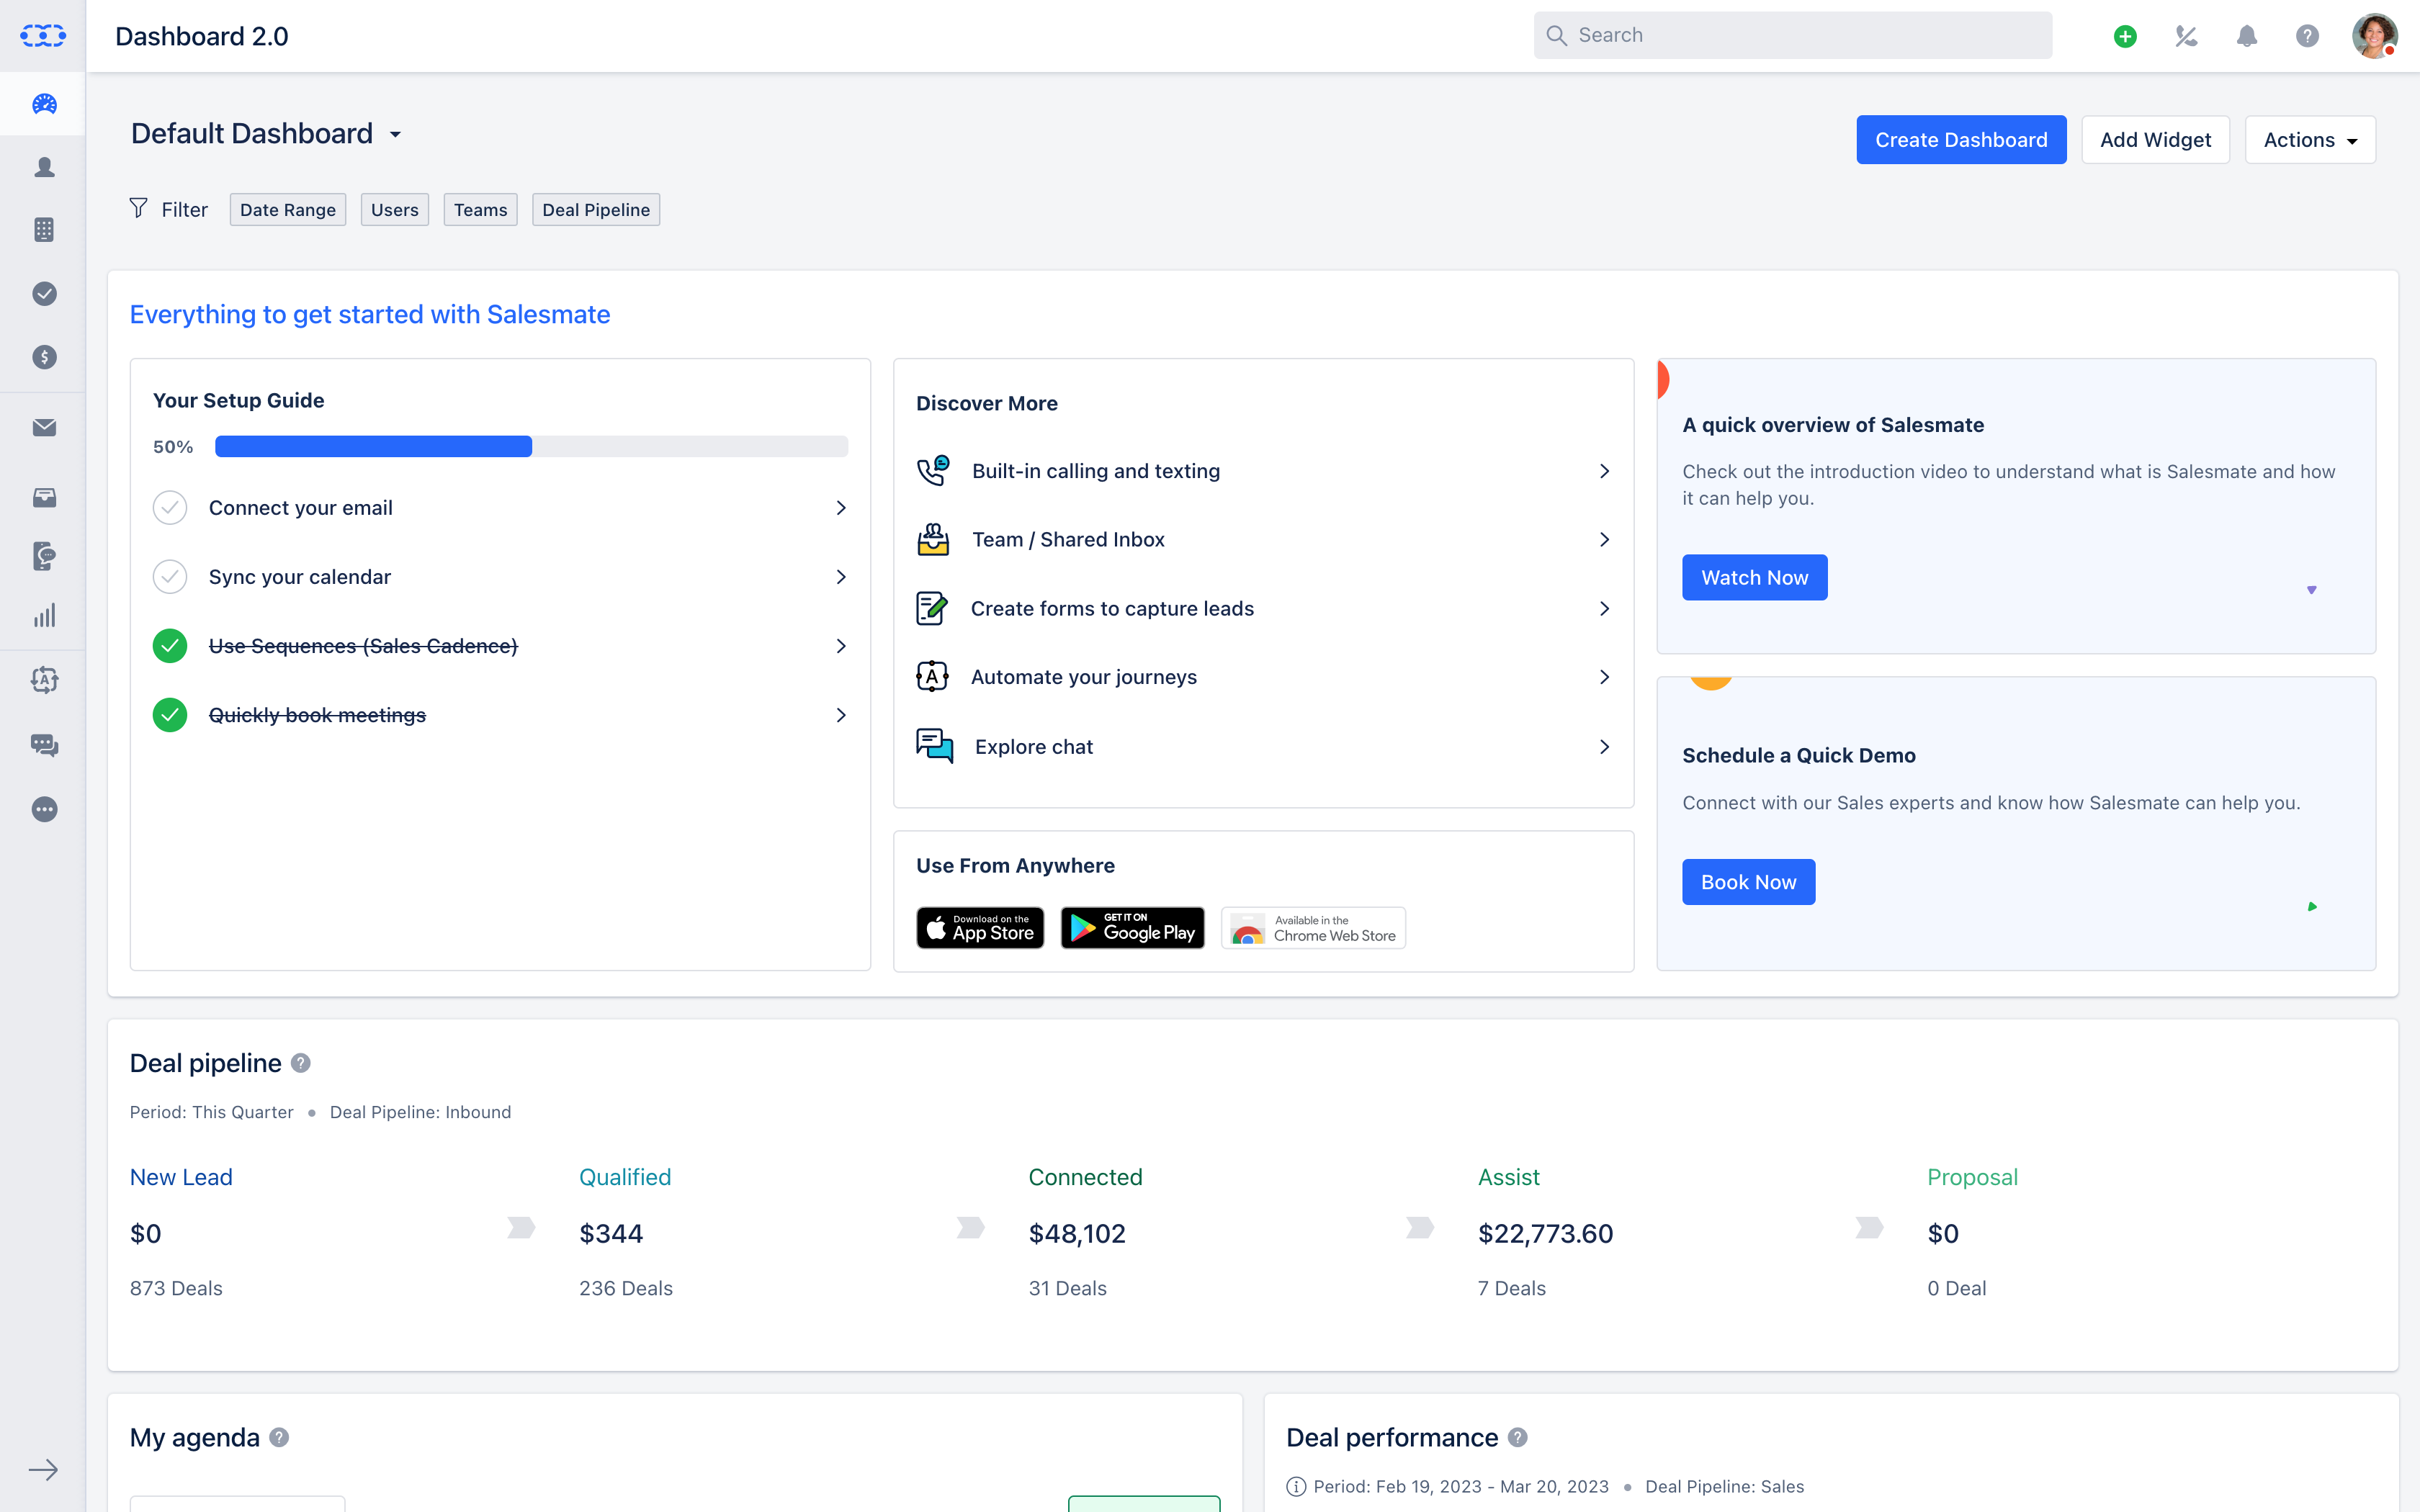
Task: Open the App Store download badge
Action: 980,928
